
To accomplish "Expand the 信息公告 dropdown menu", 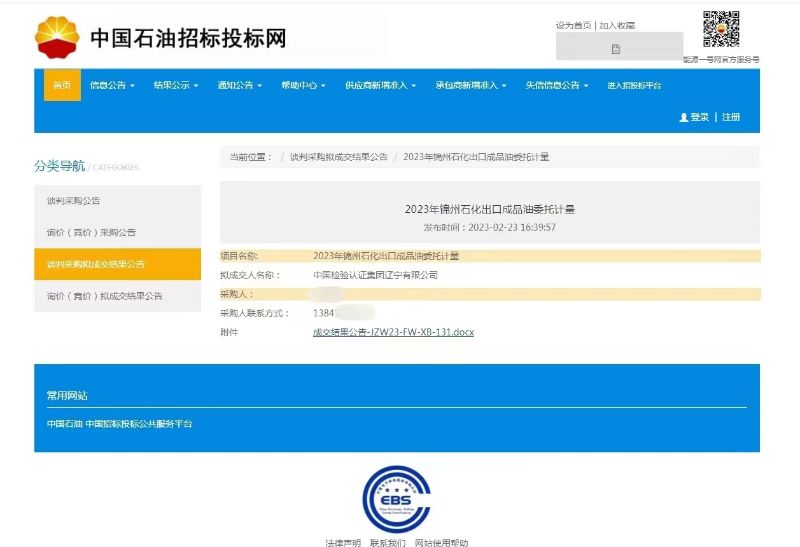I will tap(112, 85).
